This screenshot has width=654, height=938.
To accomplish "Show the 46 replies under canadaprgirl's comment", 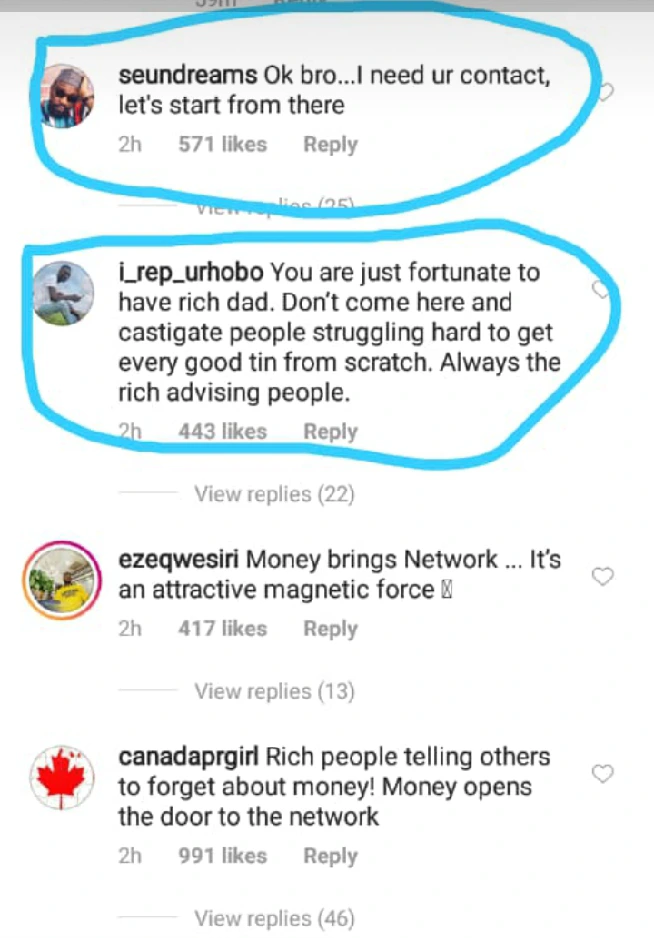I will [x=274, y=917].
